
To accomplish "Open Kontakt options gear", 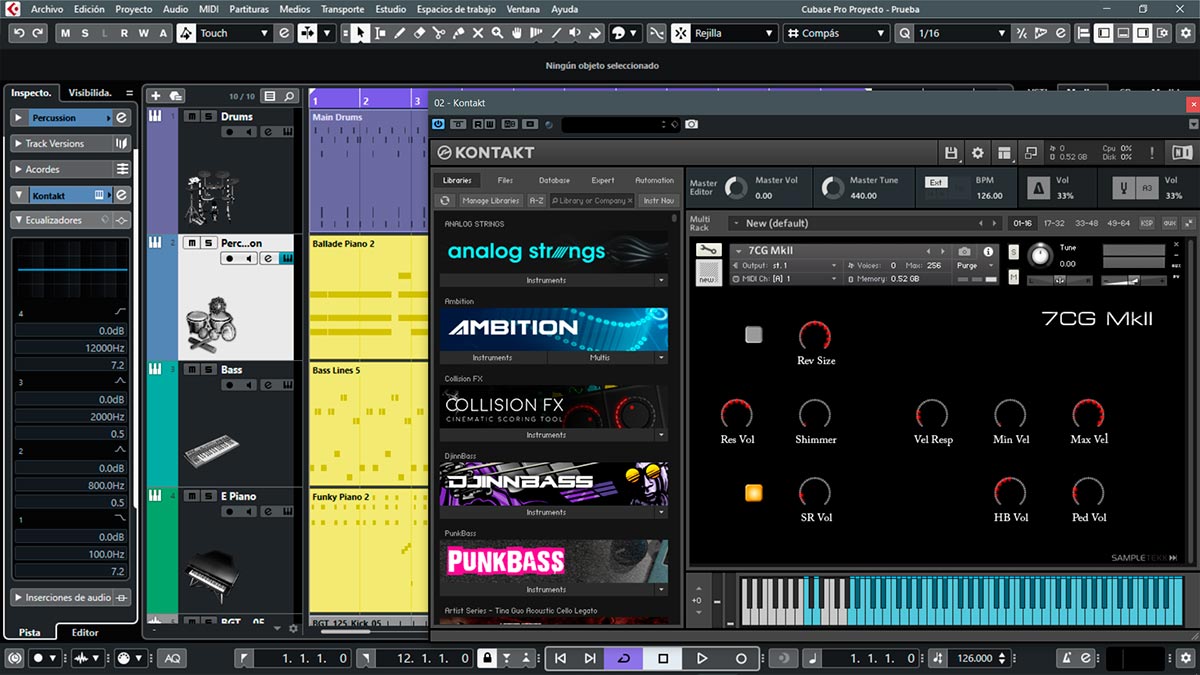I will click(x=978, y=153).
